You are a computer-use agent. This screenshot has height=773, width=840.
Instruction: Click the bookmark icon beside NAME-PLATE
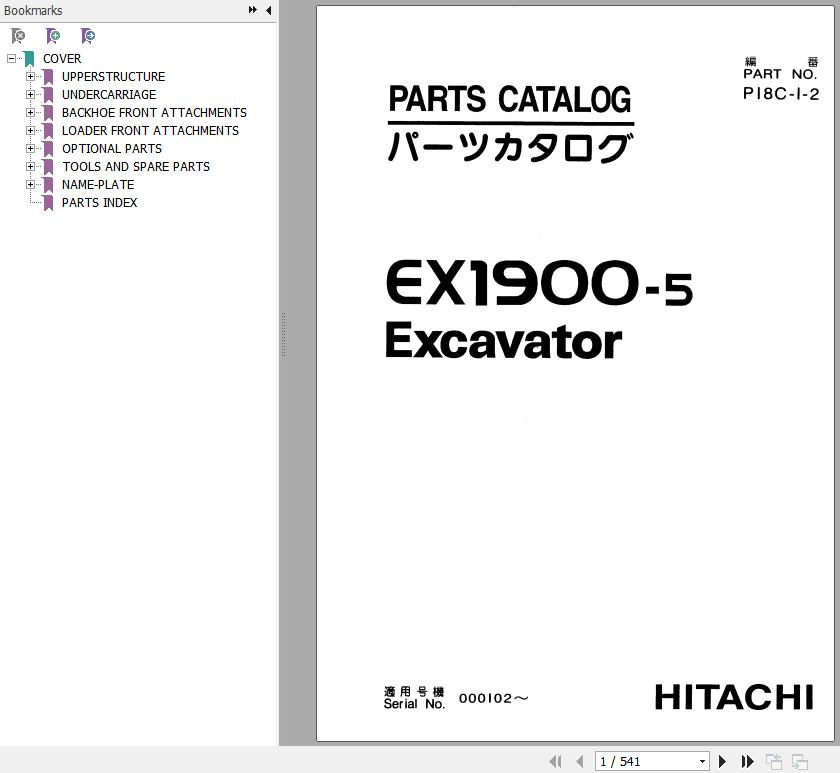pyautogui.click(x=48, y=185)
